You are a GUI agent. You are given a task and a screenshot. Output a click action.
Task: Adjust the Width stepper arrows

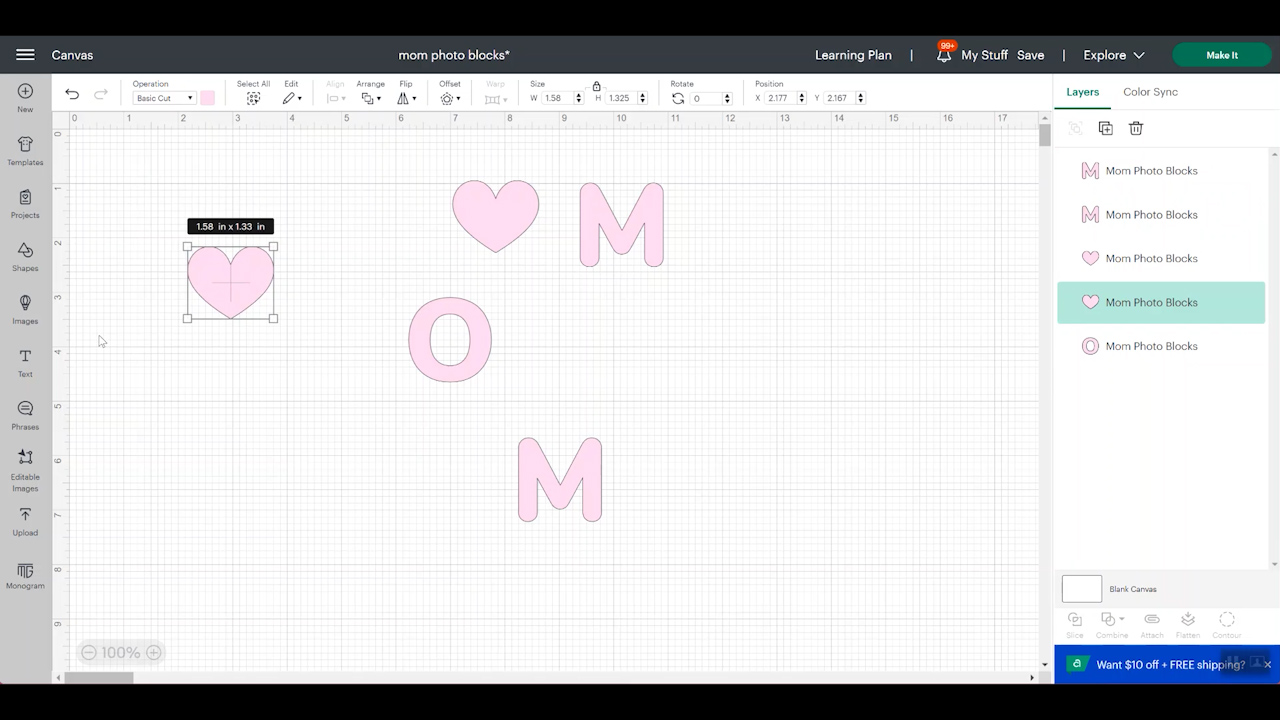[x=579, y=98]
